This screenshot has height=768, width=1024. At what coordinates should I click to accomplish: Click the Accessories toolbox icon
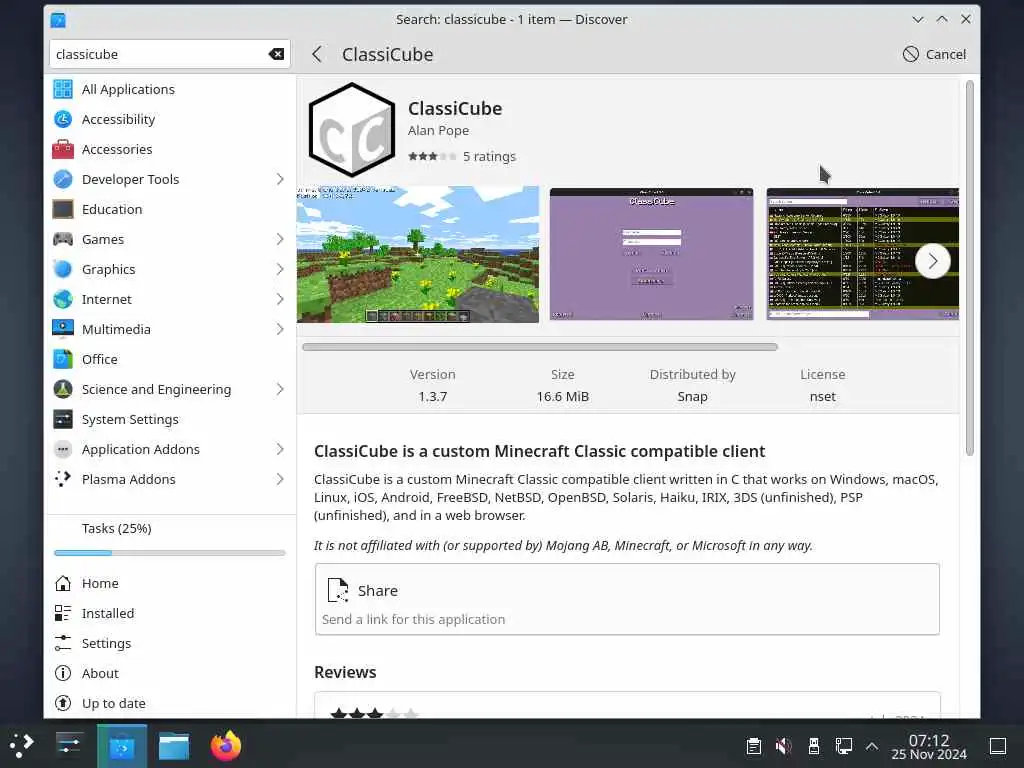63,150
